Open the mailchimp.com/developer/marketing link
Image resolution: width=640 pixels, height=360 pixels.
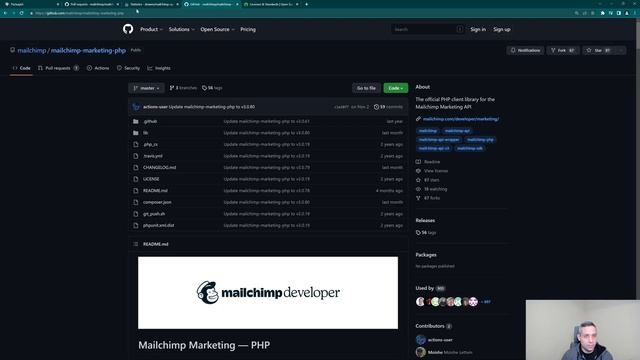point(461,119)
